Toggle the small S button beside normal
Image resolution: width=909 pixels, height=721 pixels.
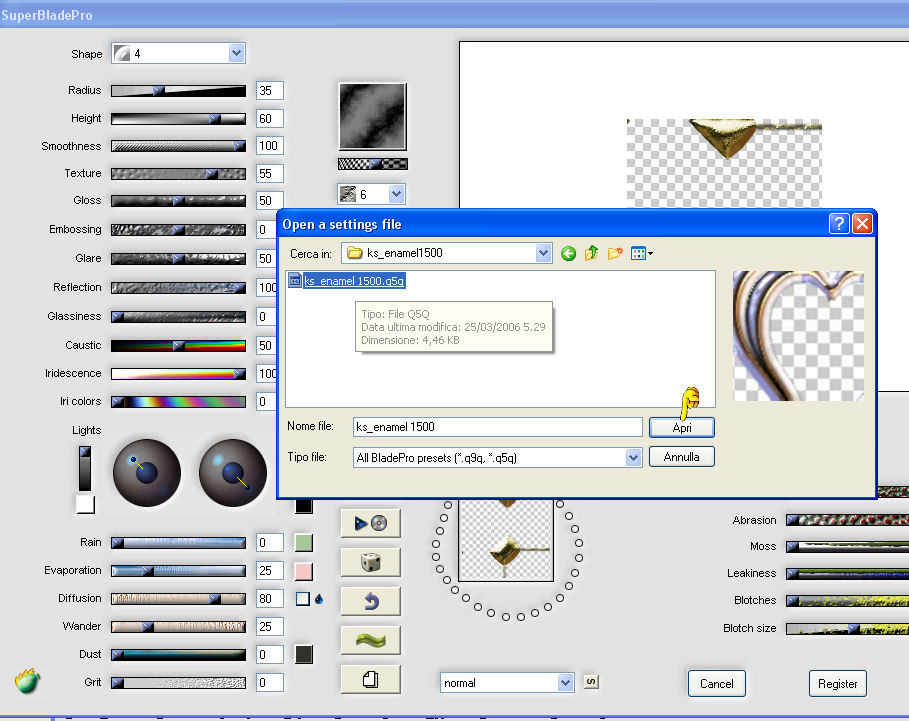click(591, 682)
